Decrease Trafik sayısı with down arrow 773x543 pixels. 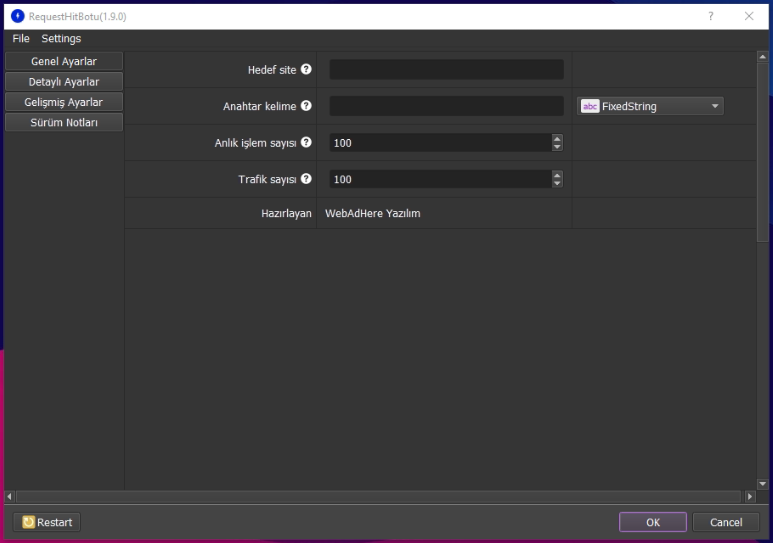[557, 184]
